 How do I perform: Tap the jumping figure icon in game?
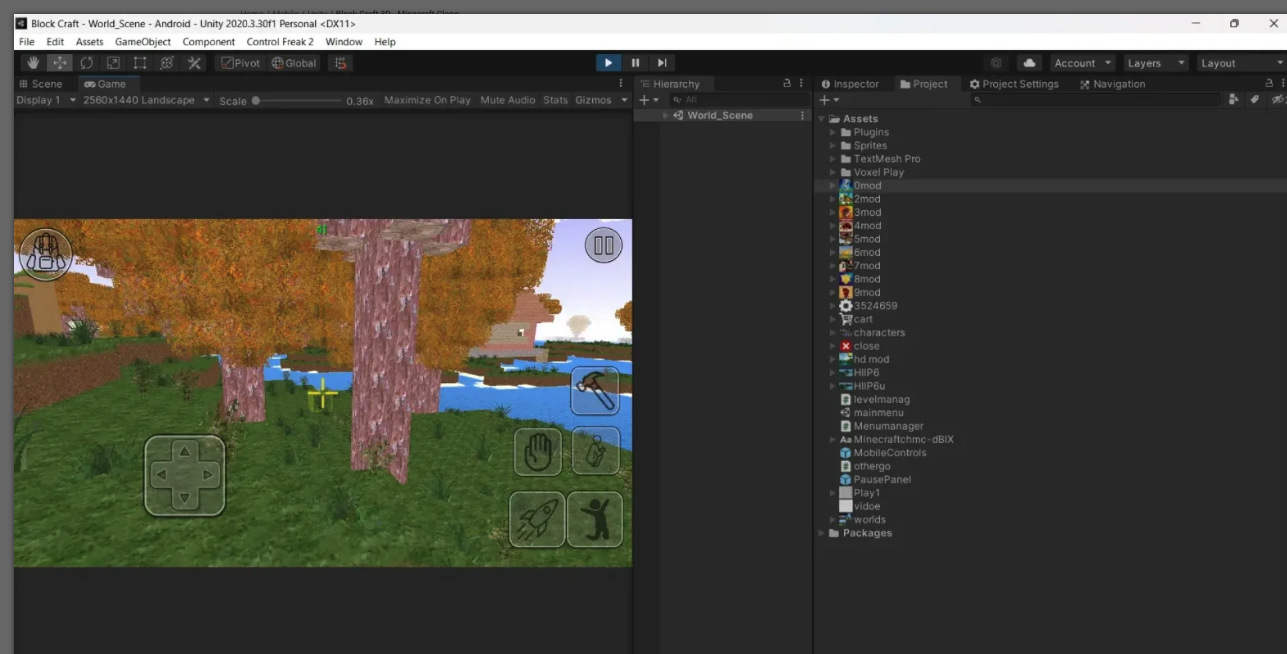click(595, 518)
